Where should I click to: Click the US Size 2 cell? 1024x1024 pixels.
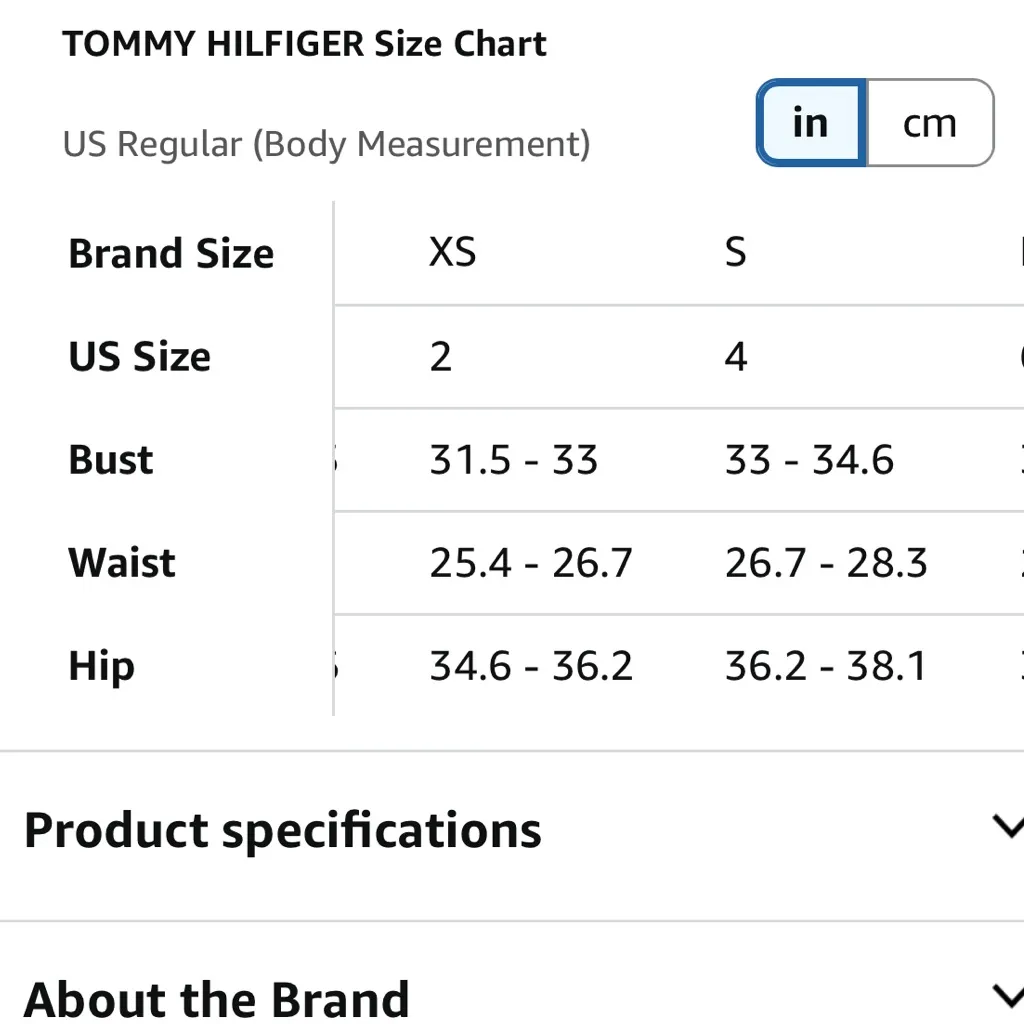(x=440, y=357)
